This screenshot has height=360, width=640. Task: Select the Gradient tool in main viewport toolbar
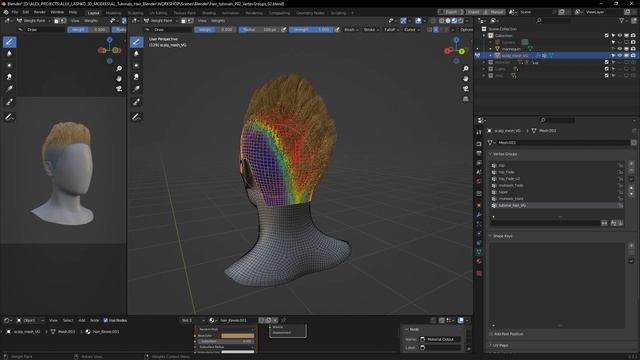(137, 89)
